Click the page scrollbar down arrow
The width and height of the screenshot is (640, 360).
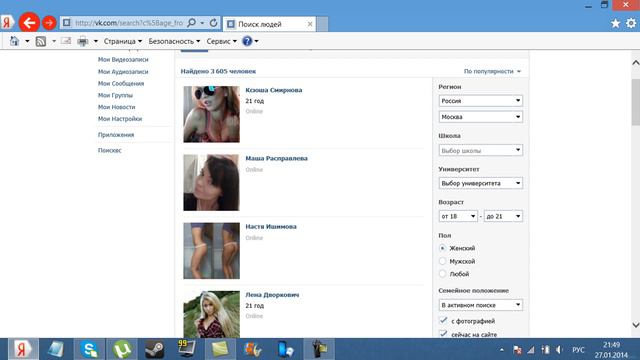(636, 325)
